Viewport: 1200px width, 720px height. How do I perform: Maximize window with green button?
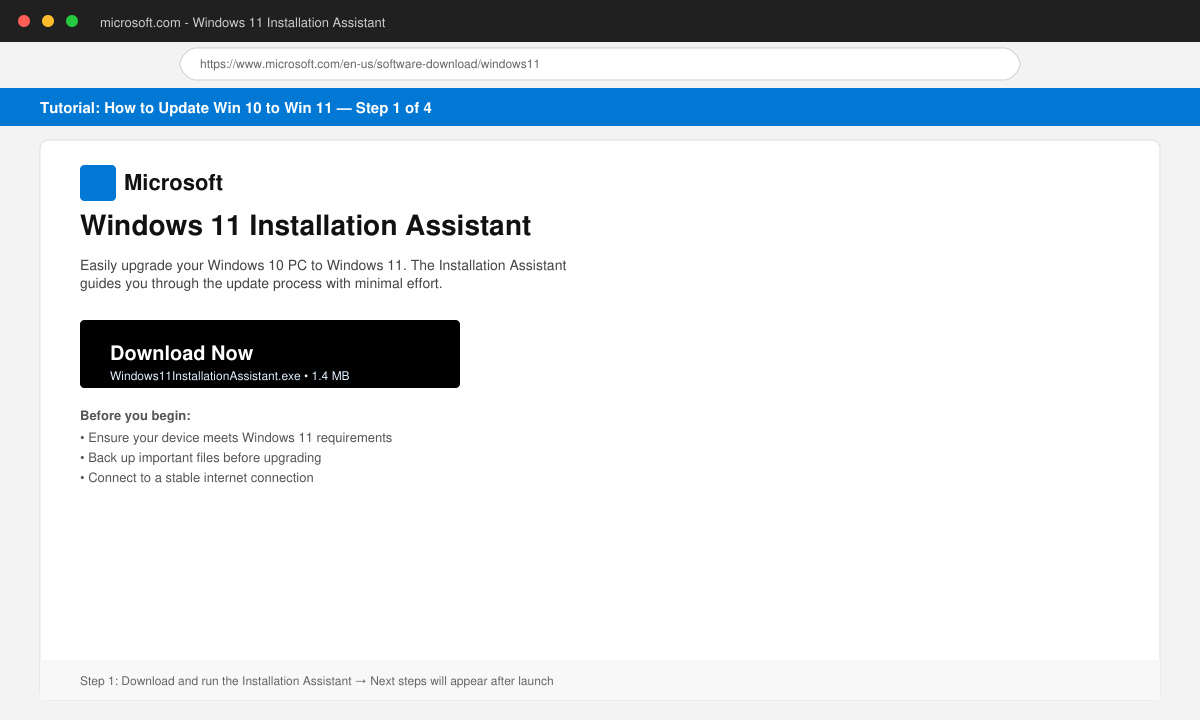point(72,21)
